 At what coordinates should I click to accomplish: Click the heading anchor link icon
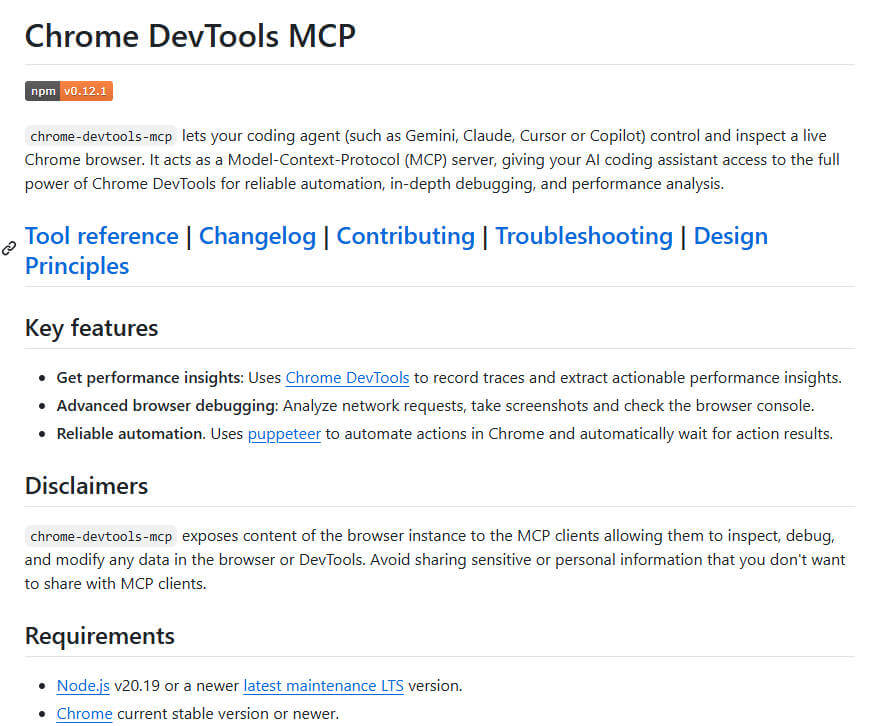[x=9, y=248]
